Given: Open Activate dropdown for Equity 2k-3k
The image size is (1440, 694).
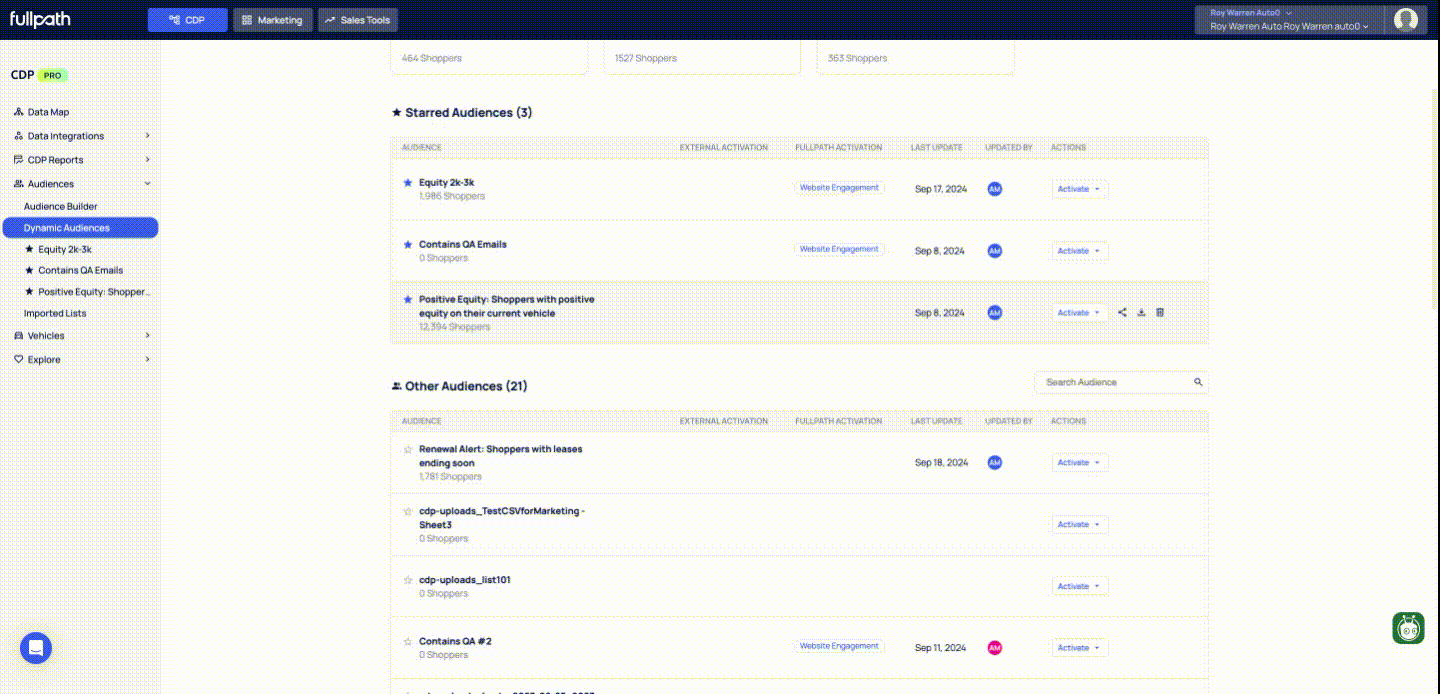Looking at the screenshot, I should pos(1079,189).
